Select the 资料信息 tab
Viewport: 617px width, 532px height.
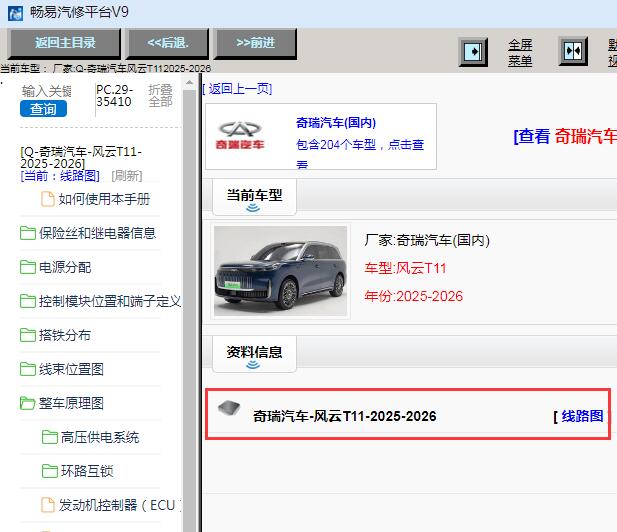[254, 354]
